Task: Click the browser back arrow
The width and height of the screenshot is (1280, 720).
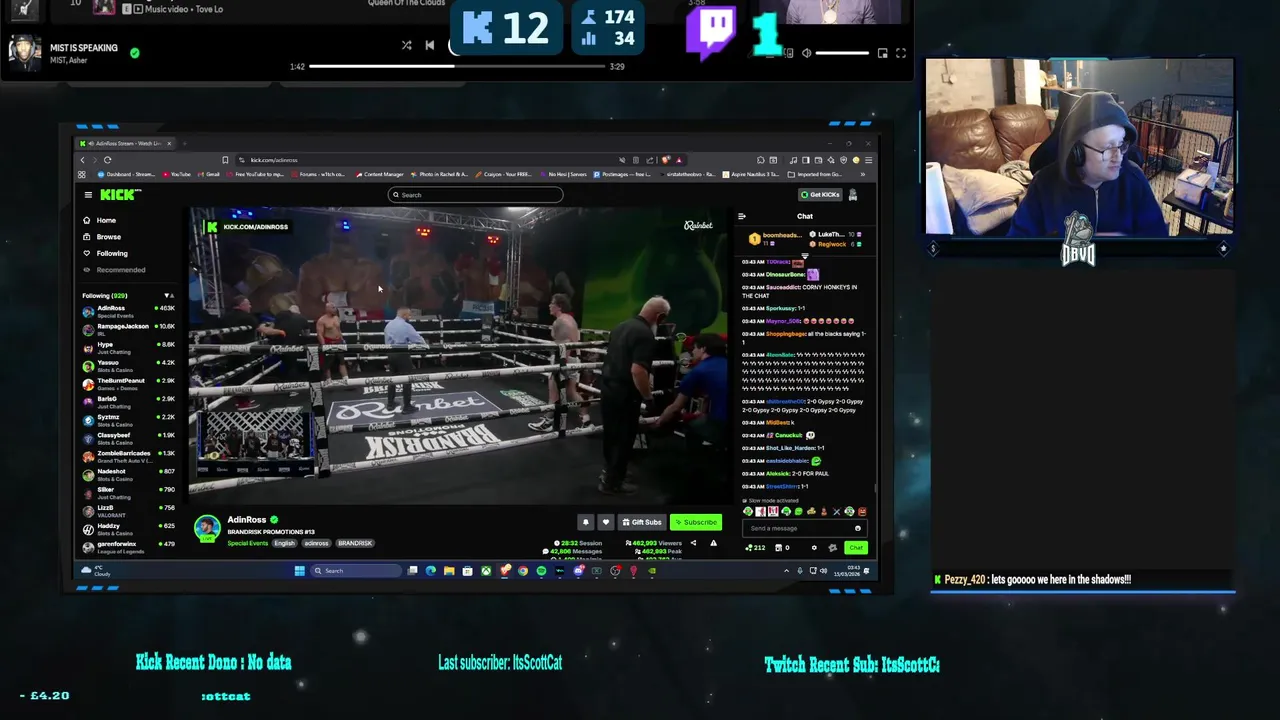Action: tap(84, 160)
